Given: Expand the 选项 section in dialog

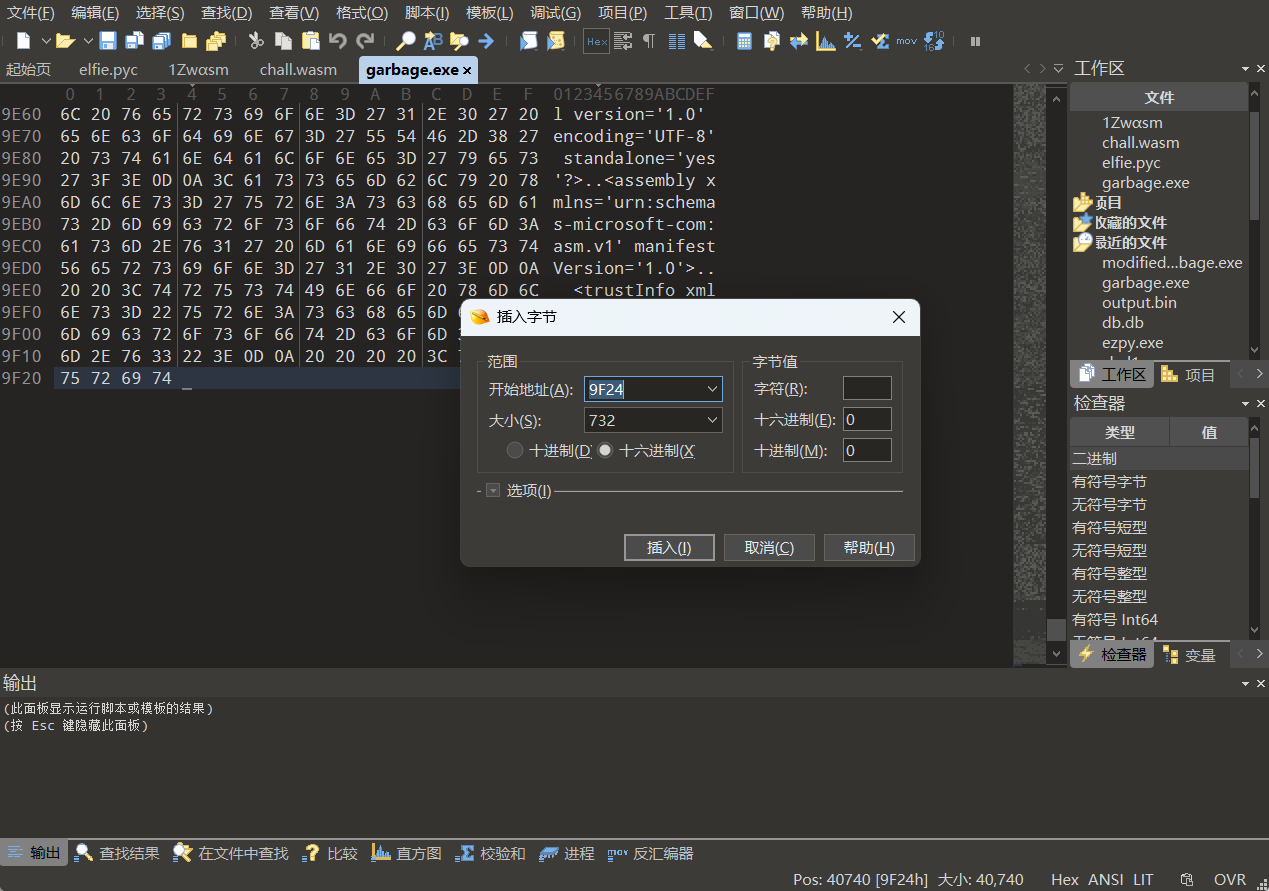Looking at the screenshot, I should pyautogui.click(x=493, y=491).
